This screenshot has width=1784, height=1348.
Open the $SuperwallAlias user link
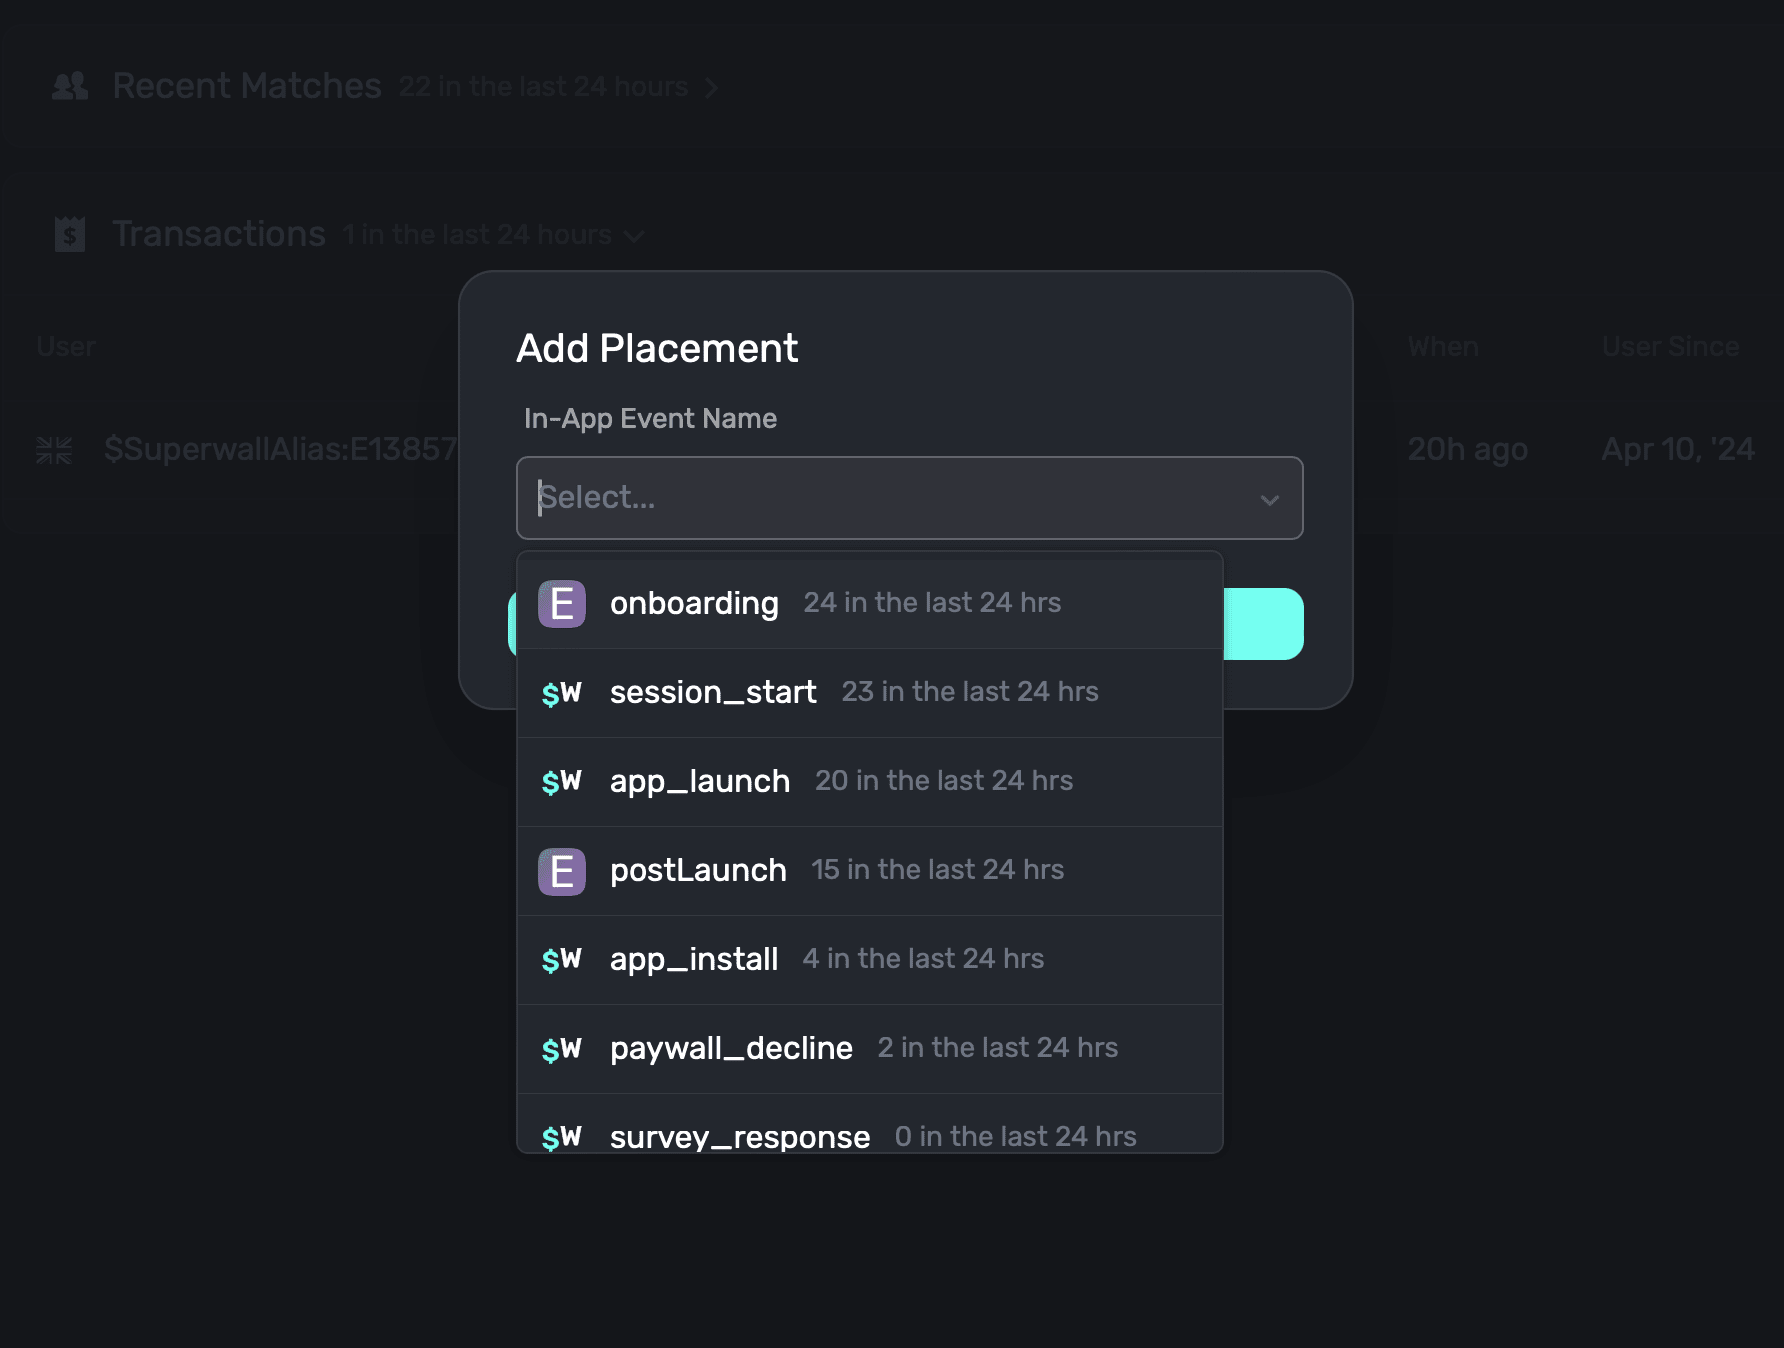pos(280,450)
